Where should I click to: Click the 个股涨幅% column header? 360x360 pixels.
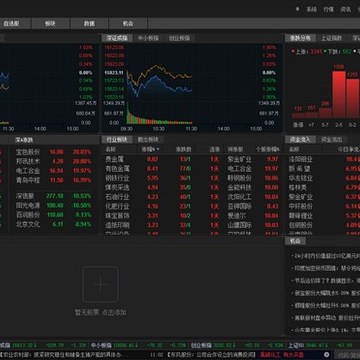click(x=267, y=149)
